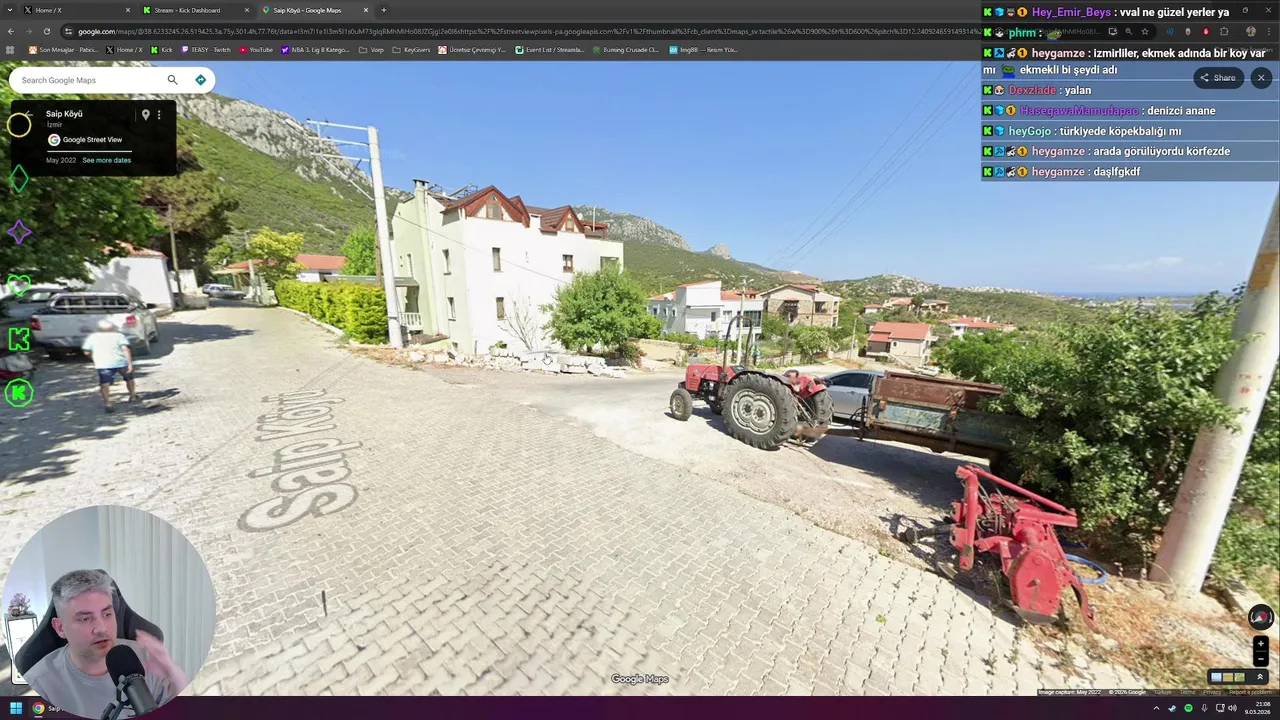1280x720 pixels.
Task: Open the 'Burning Crusade Cl...' bookmark
Action: point(626,49)
